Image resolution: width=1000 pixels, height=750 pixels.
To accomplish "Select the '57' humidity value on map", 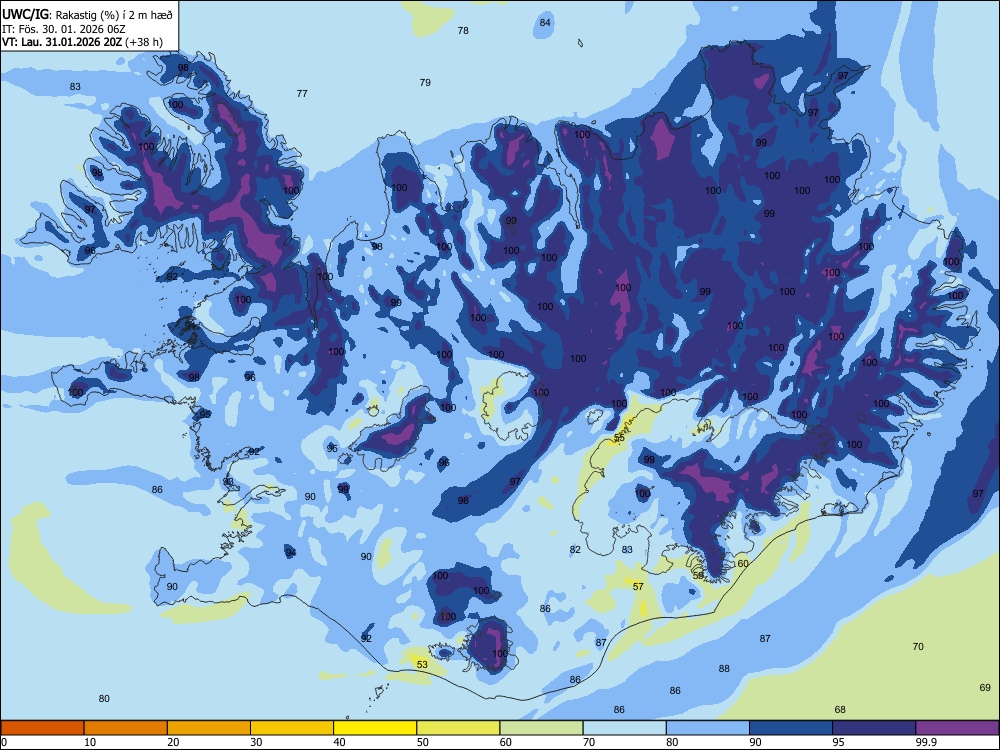I will tap(638, 587).
